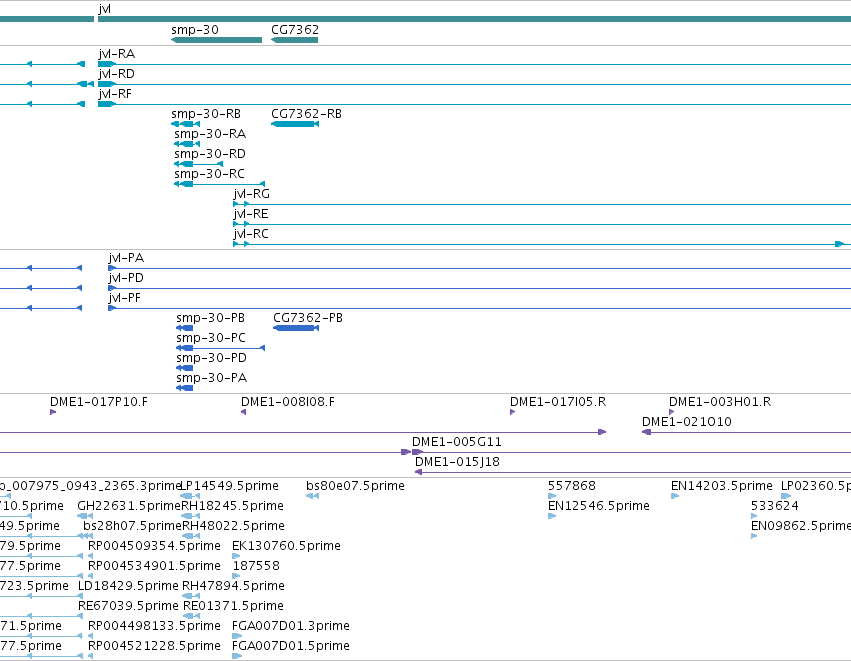Click the 557868 feature label
This screenshot has width=851, height=661.
571,486
